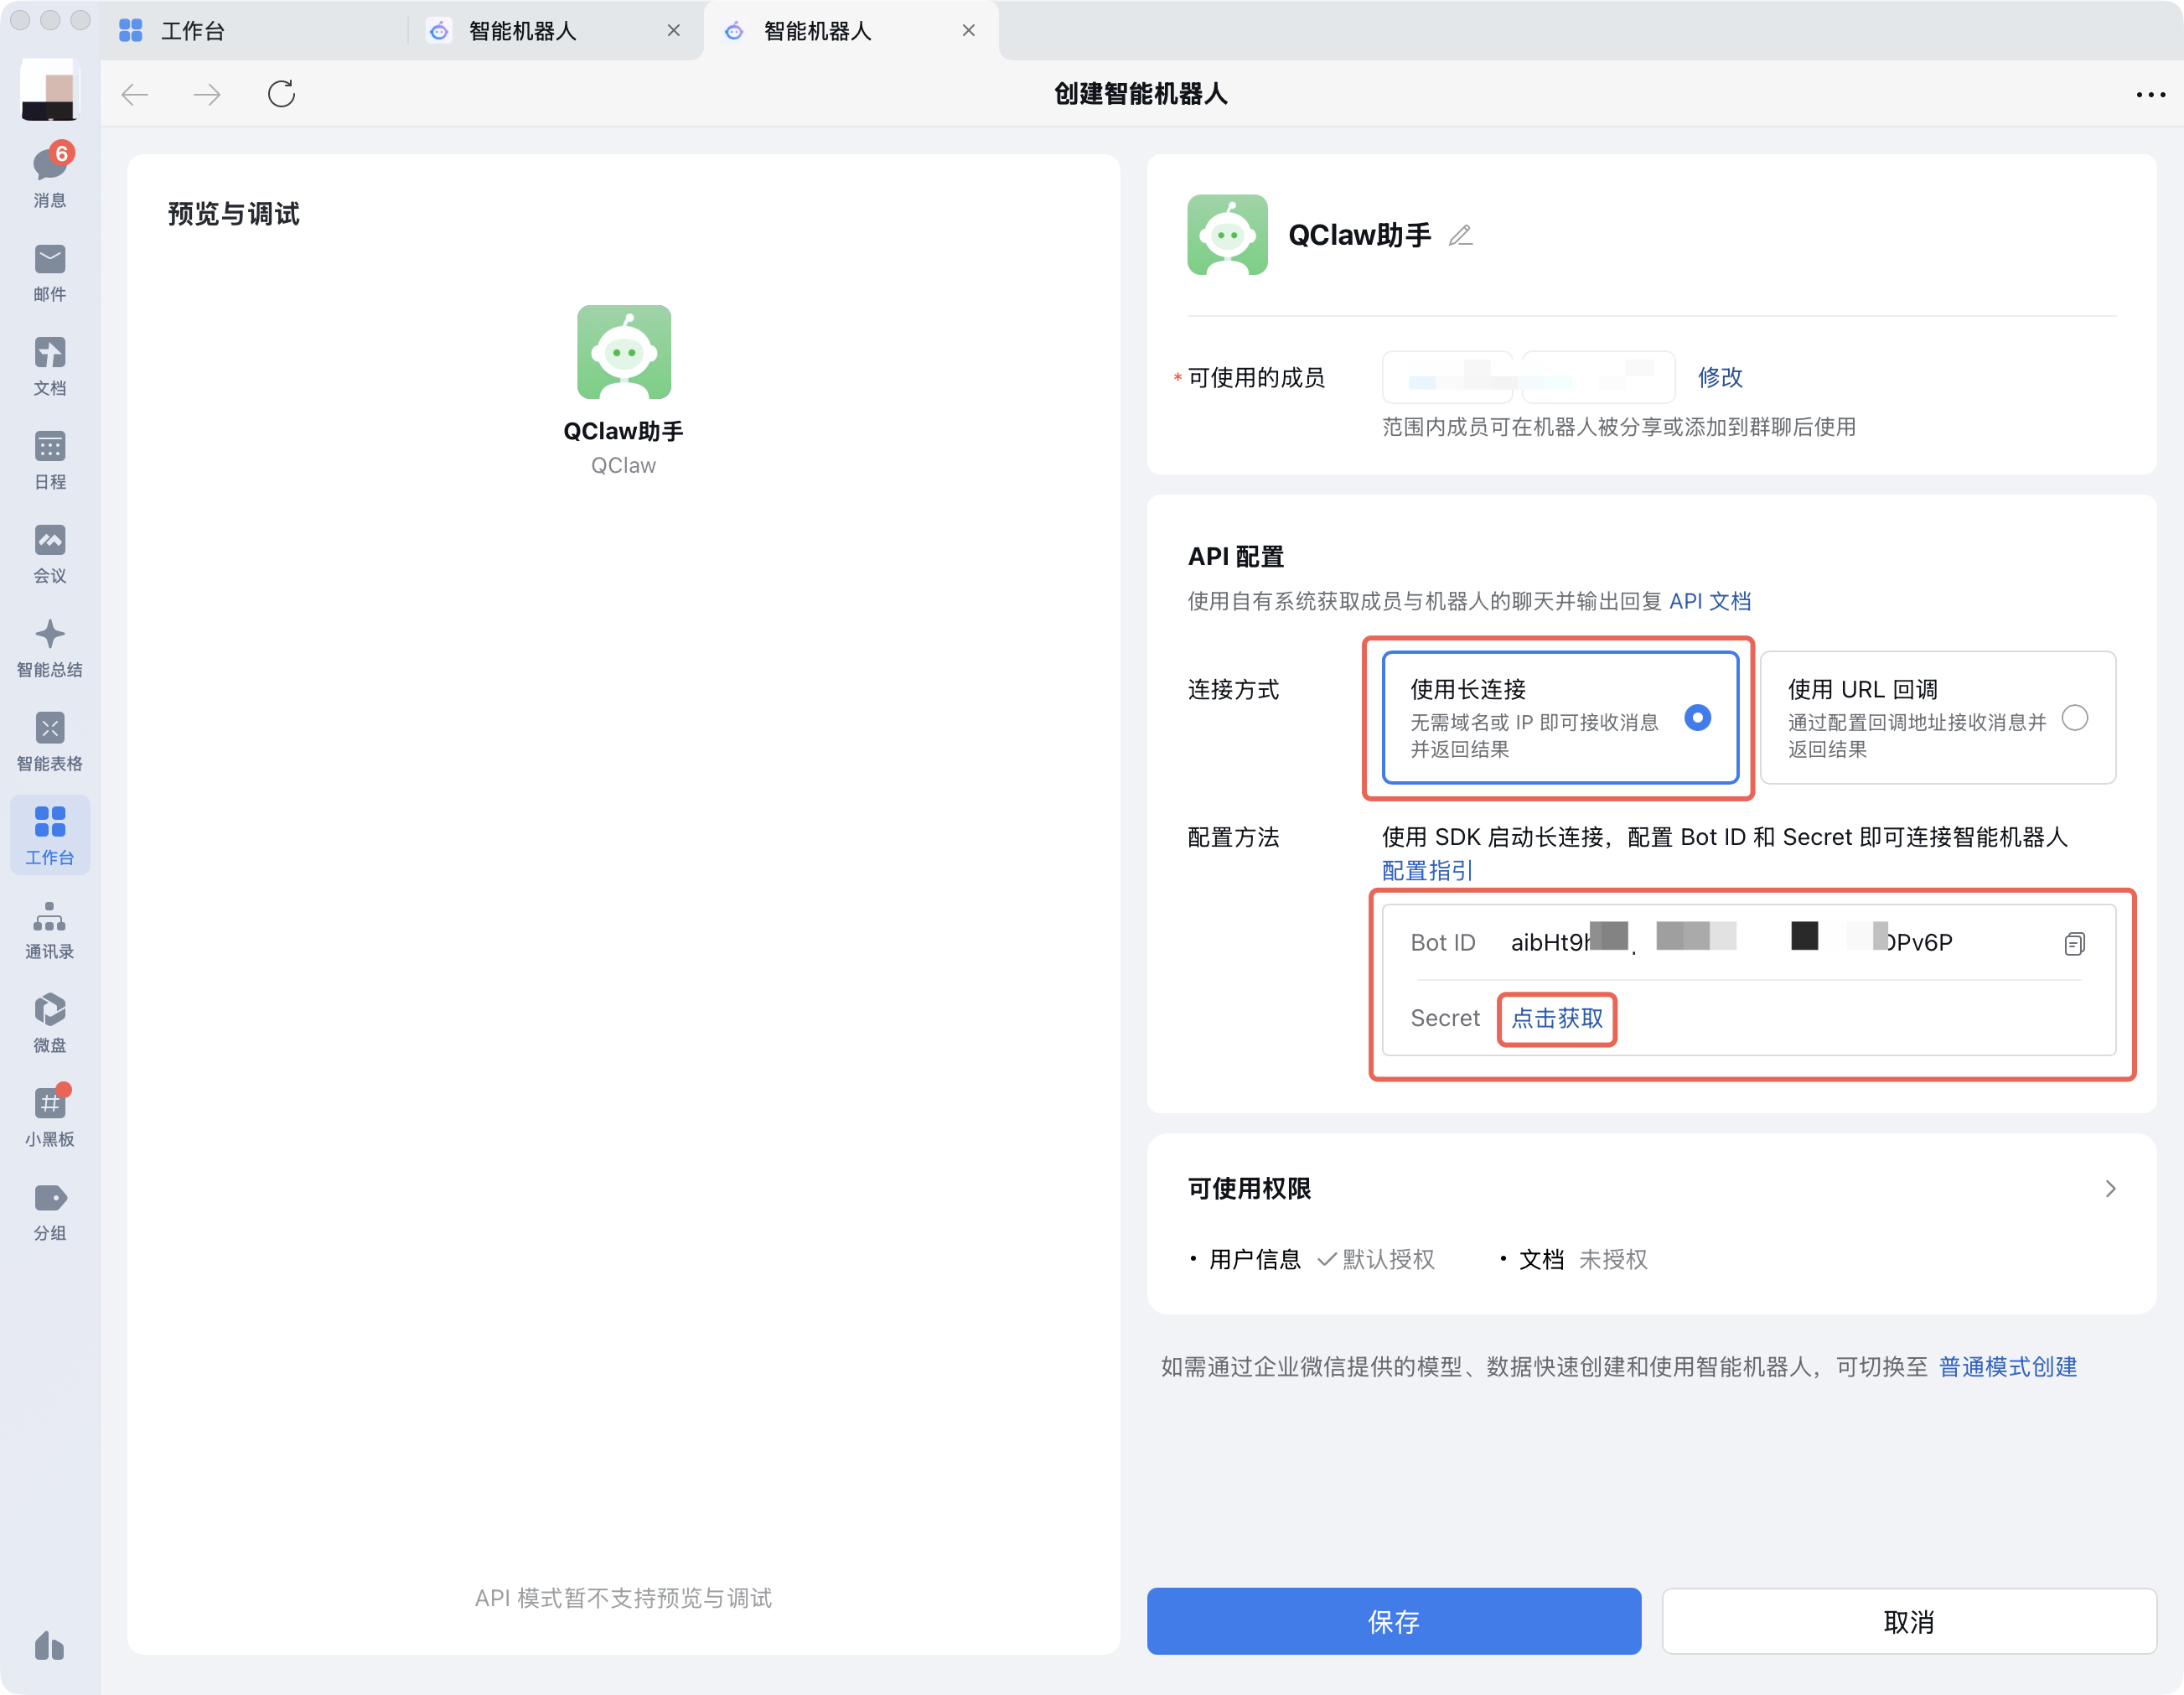Click the blue 保存 button

pyautogui.click(x=1393, y=1620)
